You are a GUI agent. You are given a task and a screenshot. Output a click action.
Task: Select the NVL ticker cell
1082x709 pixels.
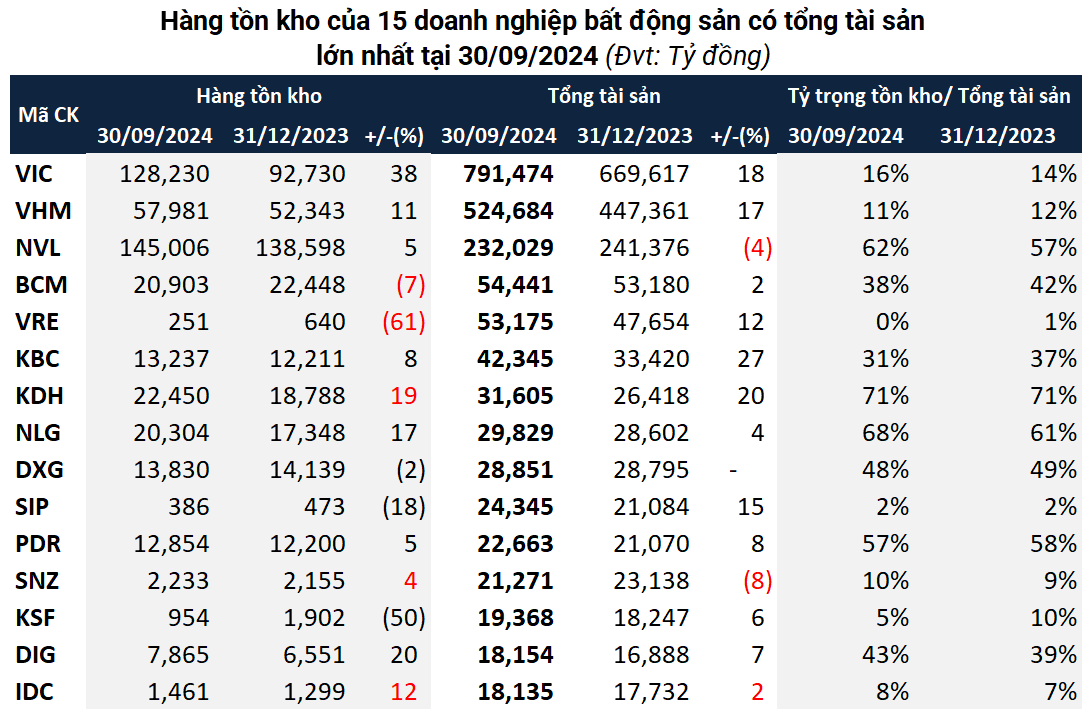pyautogui.click(x=38, y=247)
